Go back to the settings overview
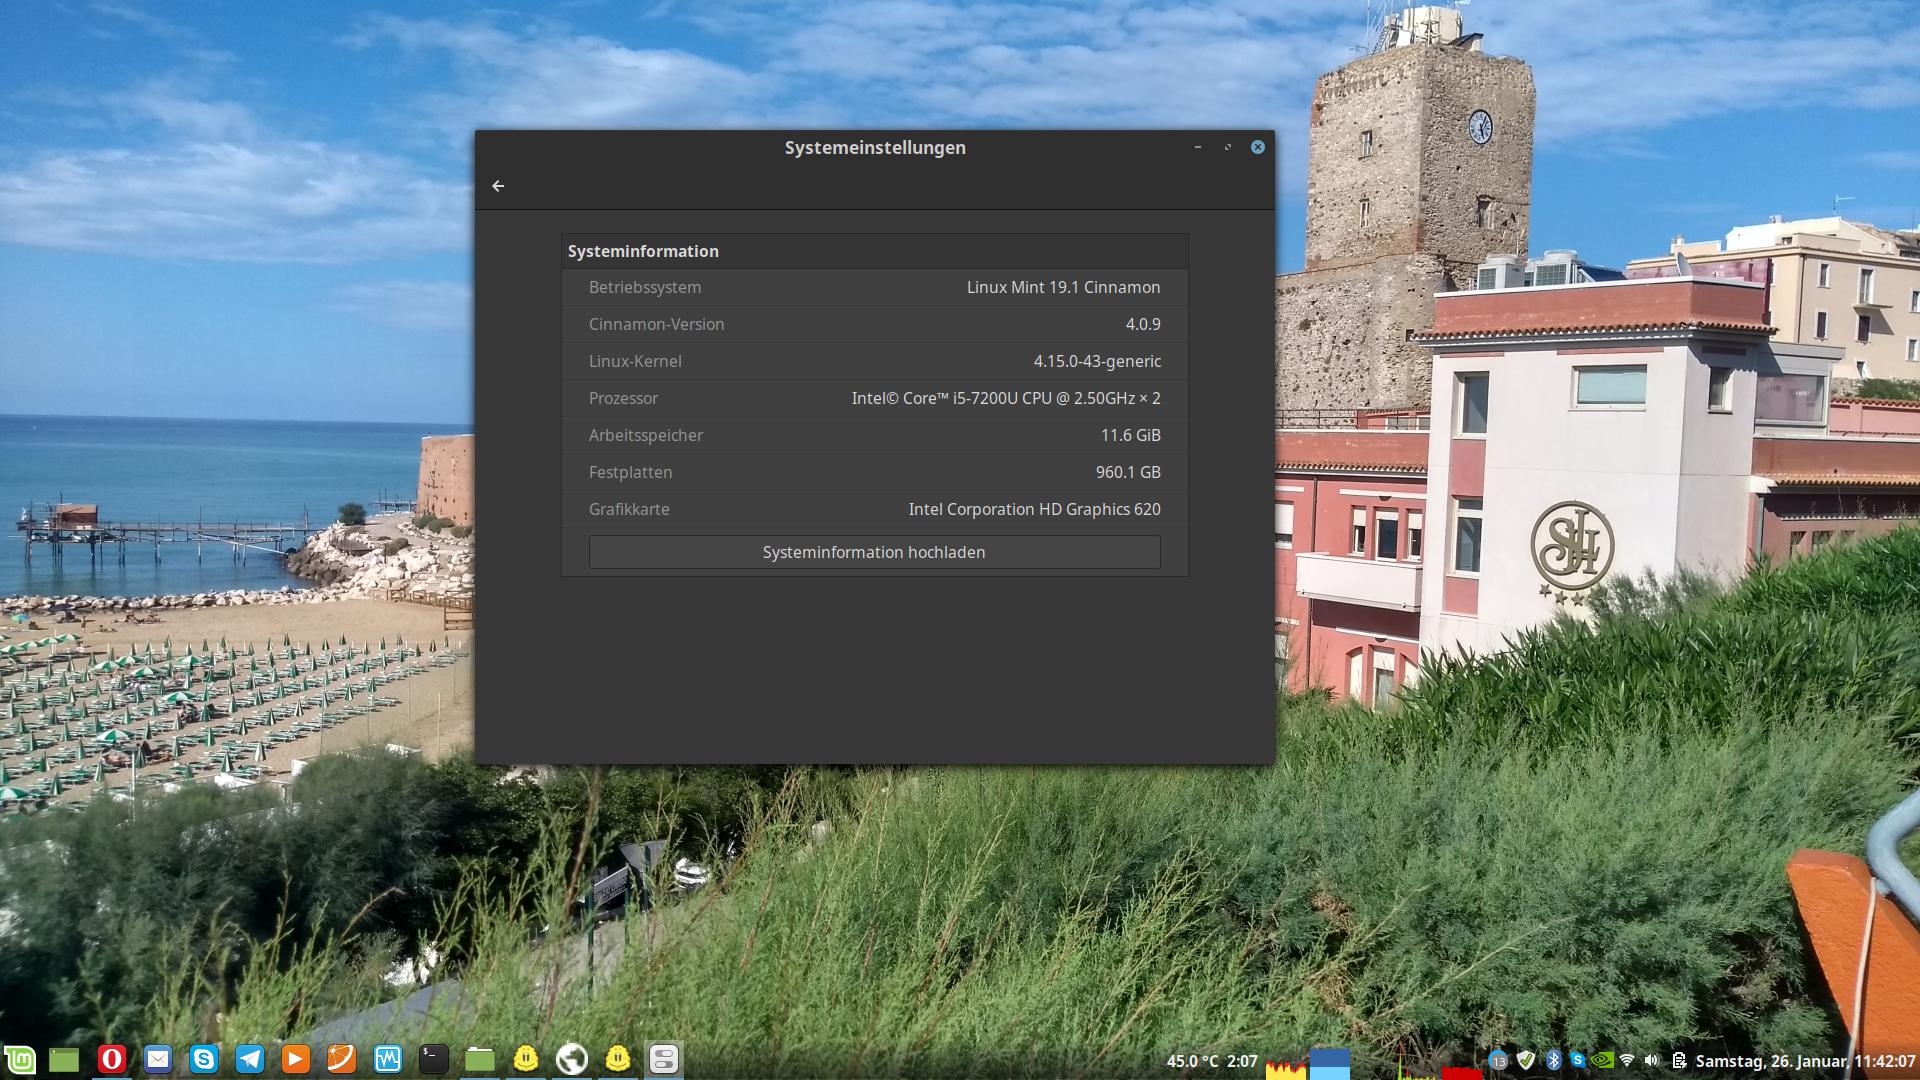The height and width of the screenshot is (1080, 1920). pos(498,186)
